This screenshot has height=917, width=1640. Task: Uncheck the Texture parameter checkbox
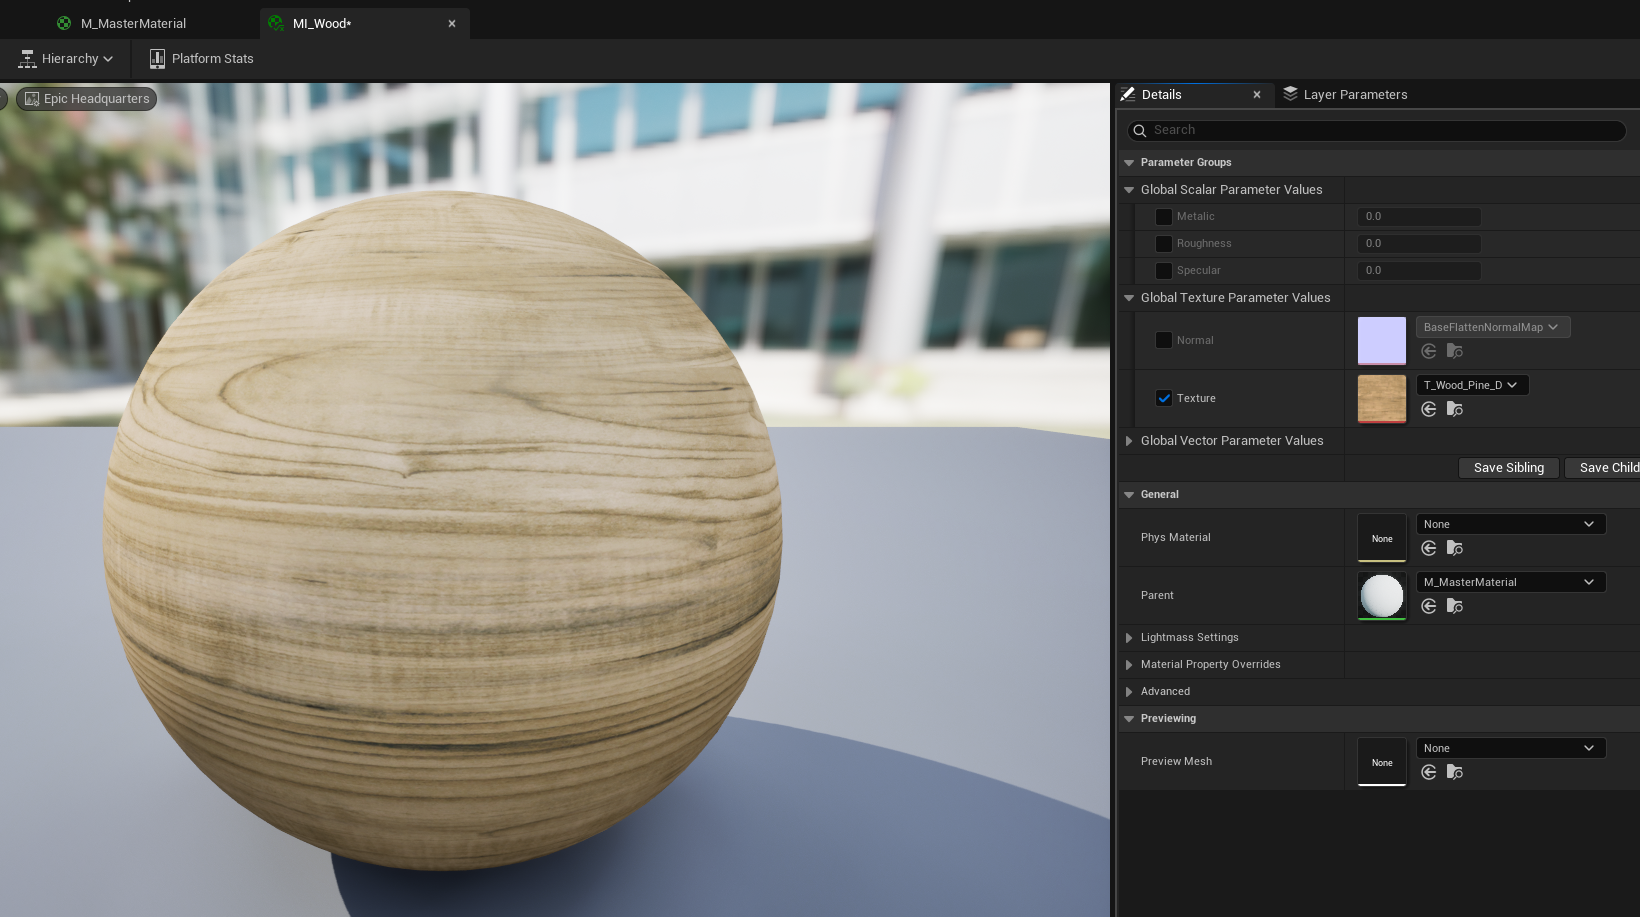[x=1164, y=398]
